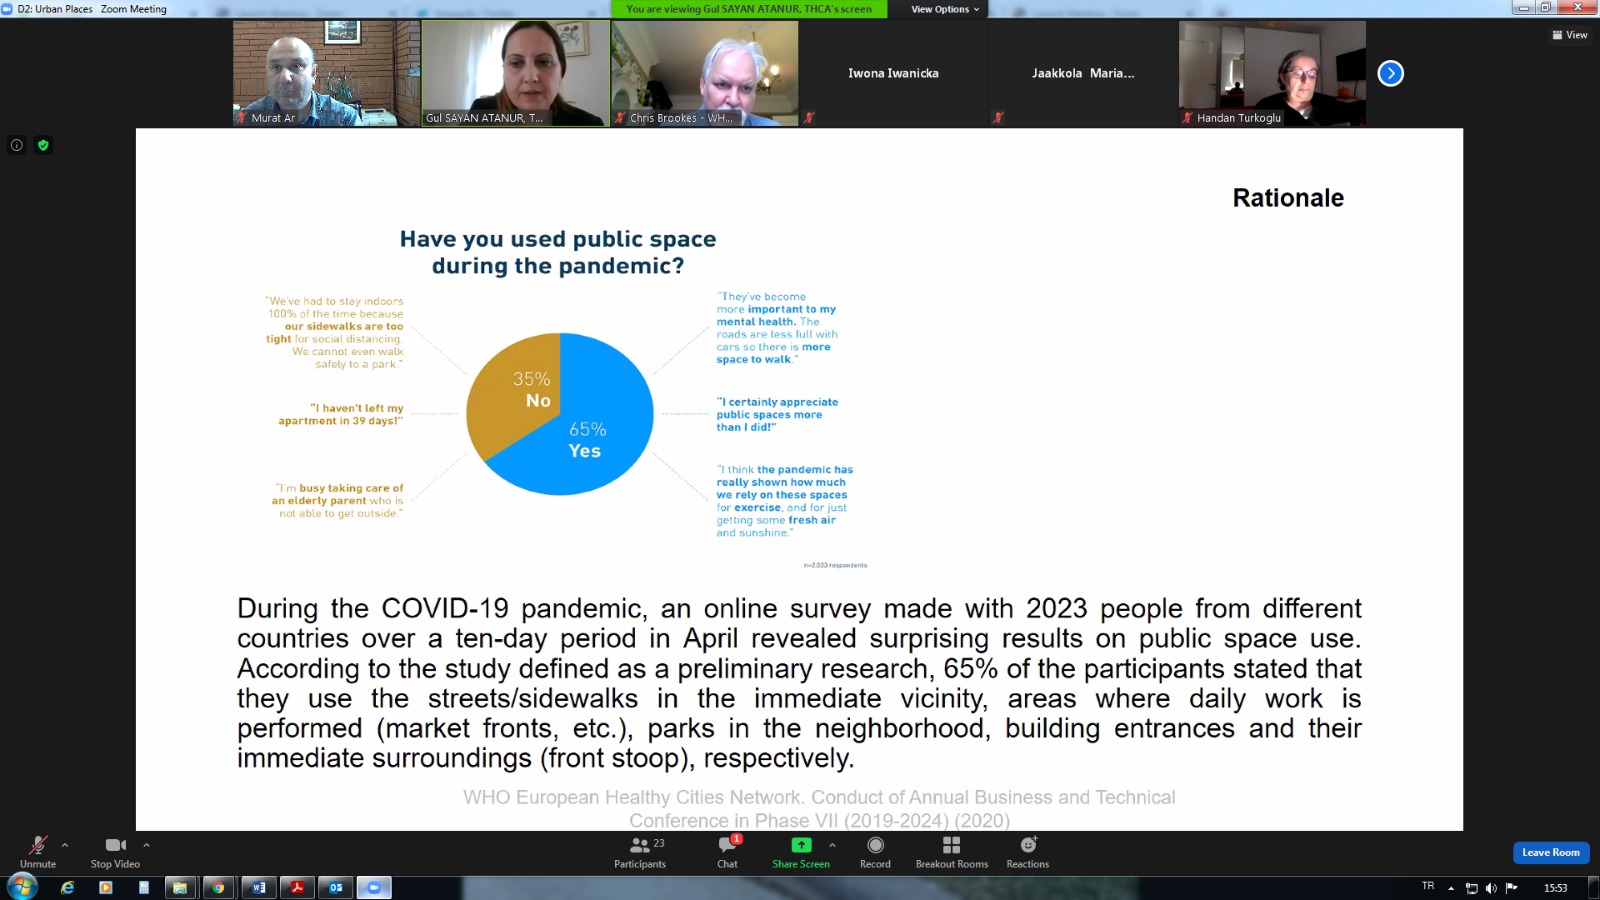Screen dimensions: 1600x900
Task: Click the meeting information icon
Action: 17,145
